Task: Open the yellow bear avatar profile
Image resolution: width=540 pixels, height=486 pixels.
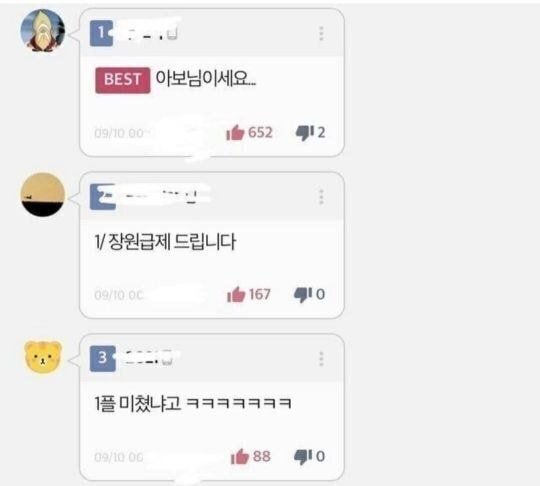Action: coord(43,357)
